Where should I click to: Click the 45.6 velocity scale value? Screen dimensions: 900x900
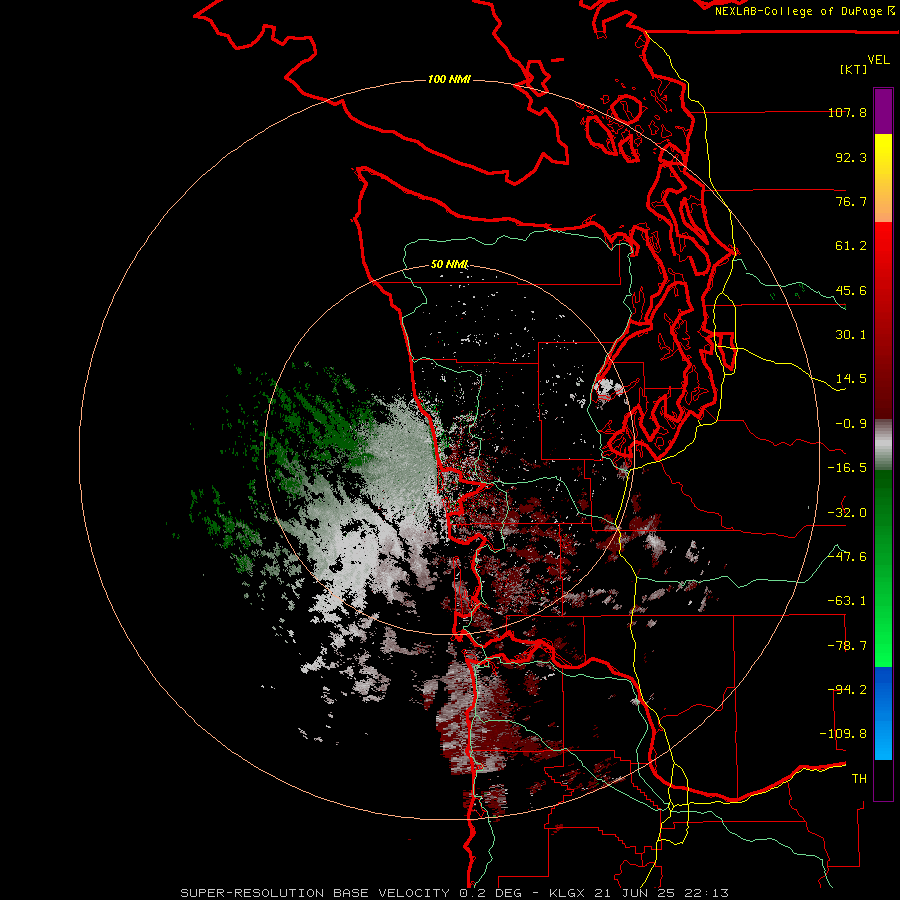pos(851,290)
